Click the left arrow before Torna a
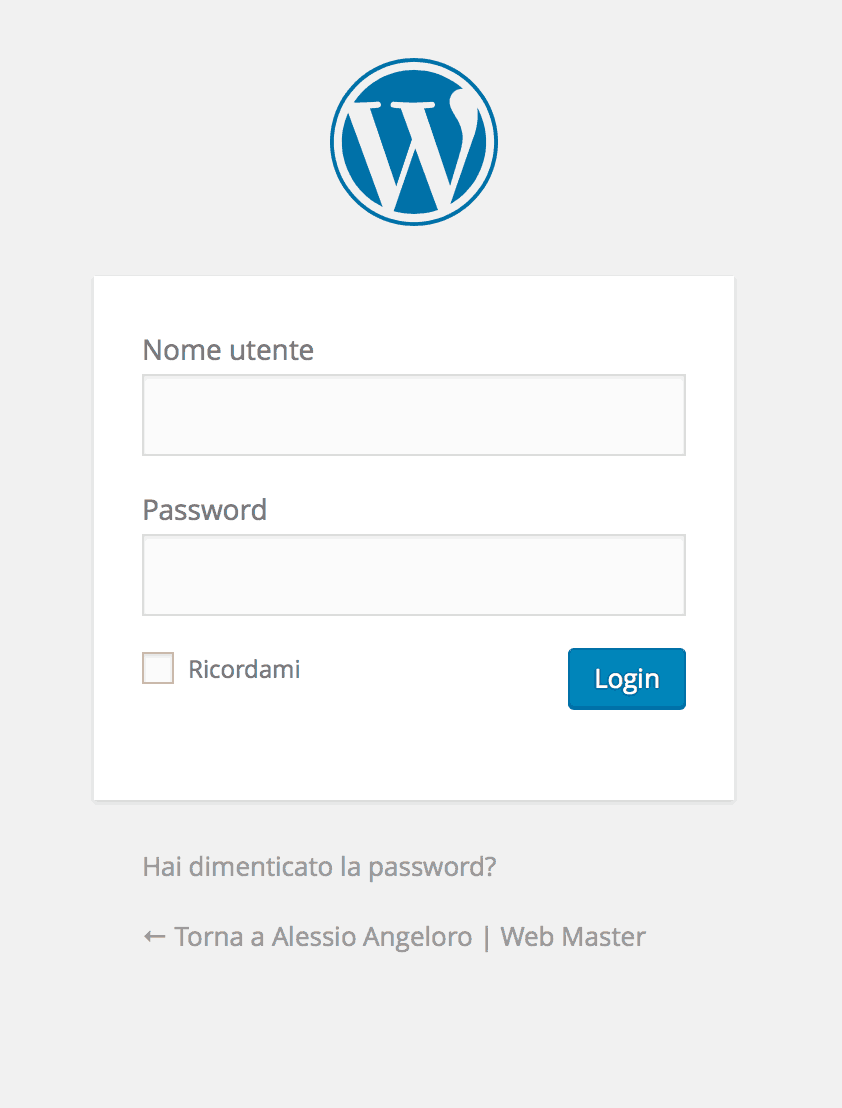Image resolution: width=842 pixels, height=1108 pixels. tap(154, 937)
